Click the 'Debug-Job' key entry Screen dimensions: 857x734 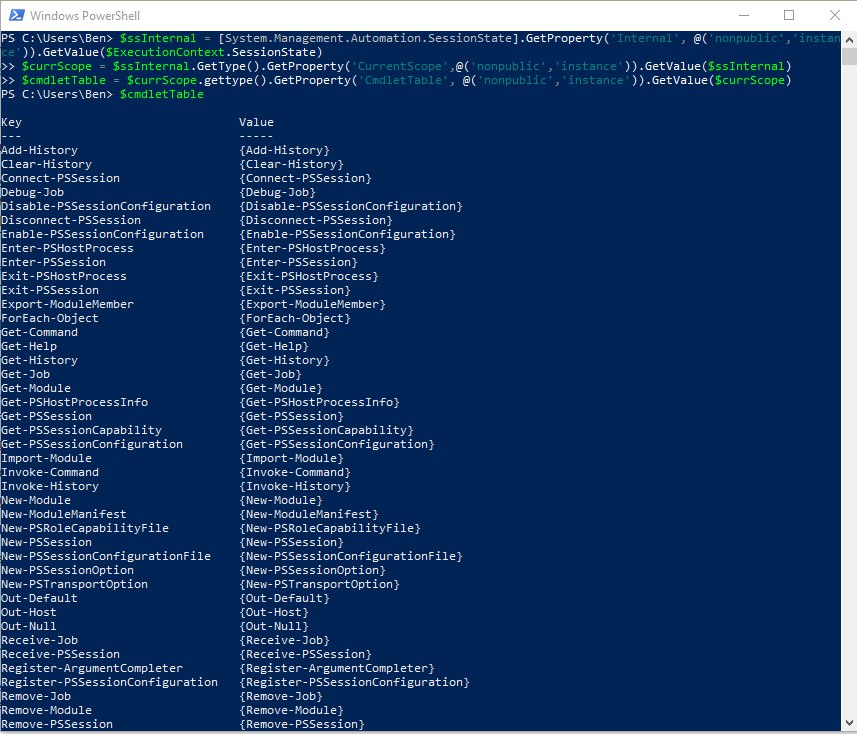pos(32,192)
